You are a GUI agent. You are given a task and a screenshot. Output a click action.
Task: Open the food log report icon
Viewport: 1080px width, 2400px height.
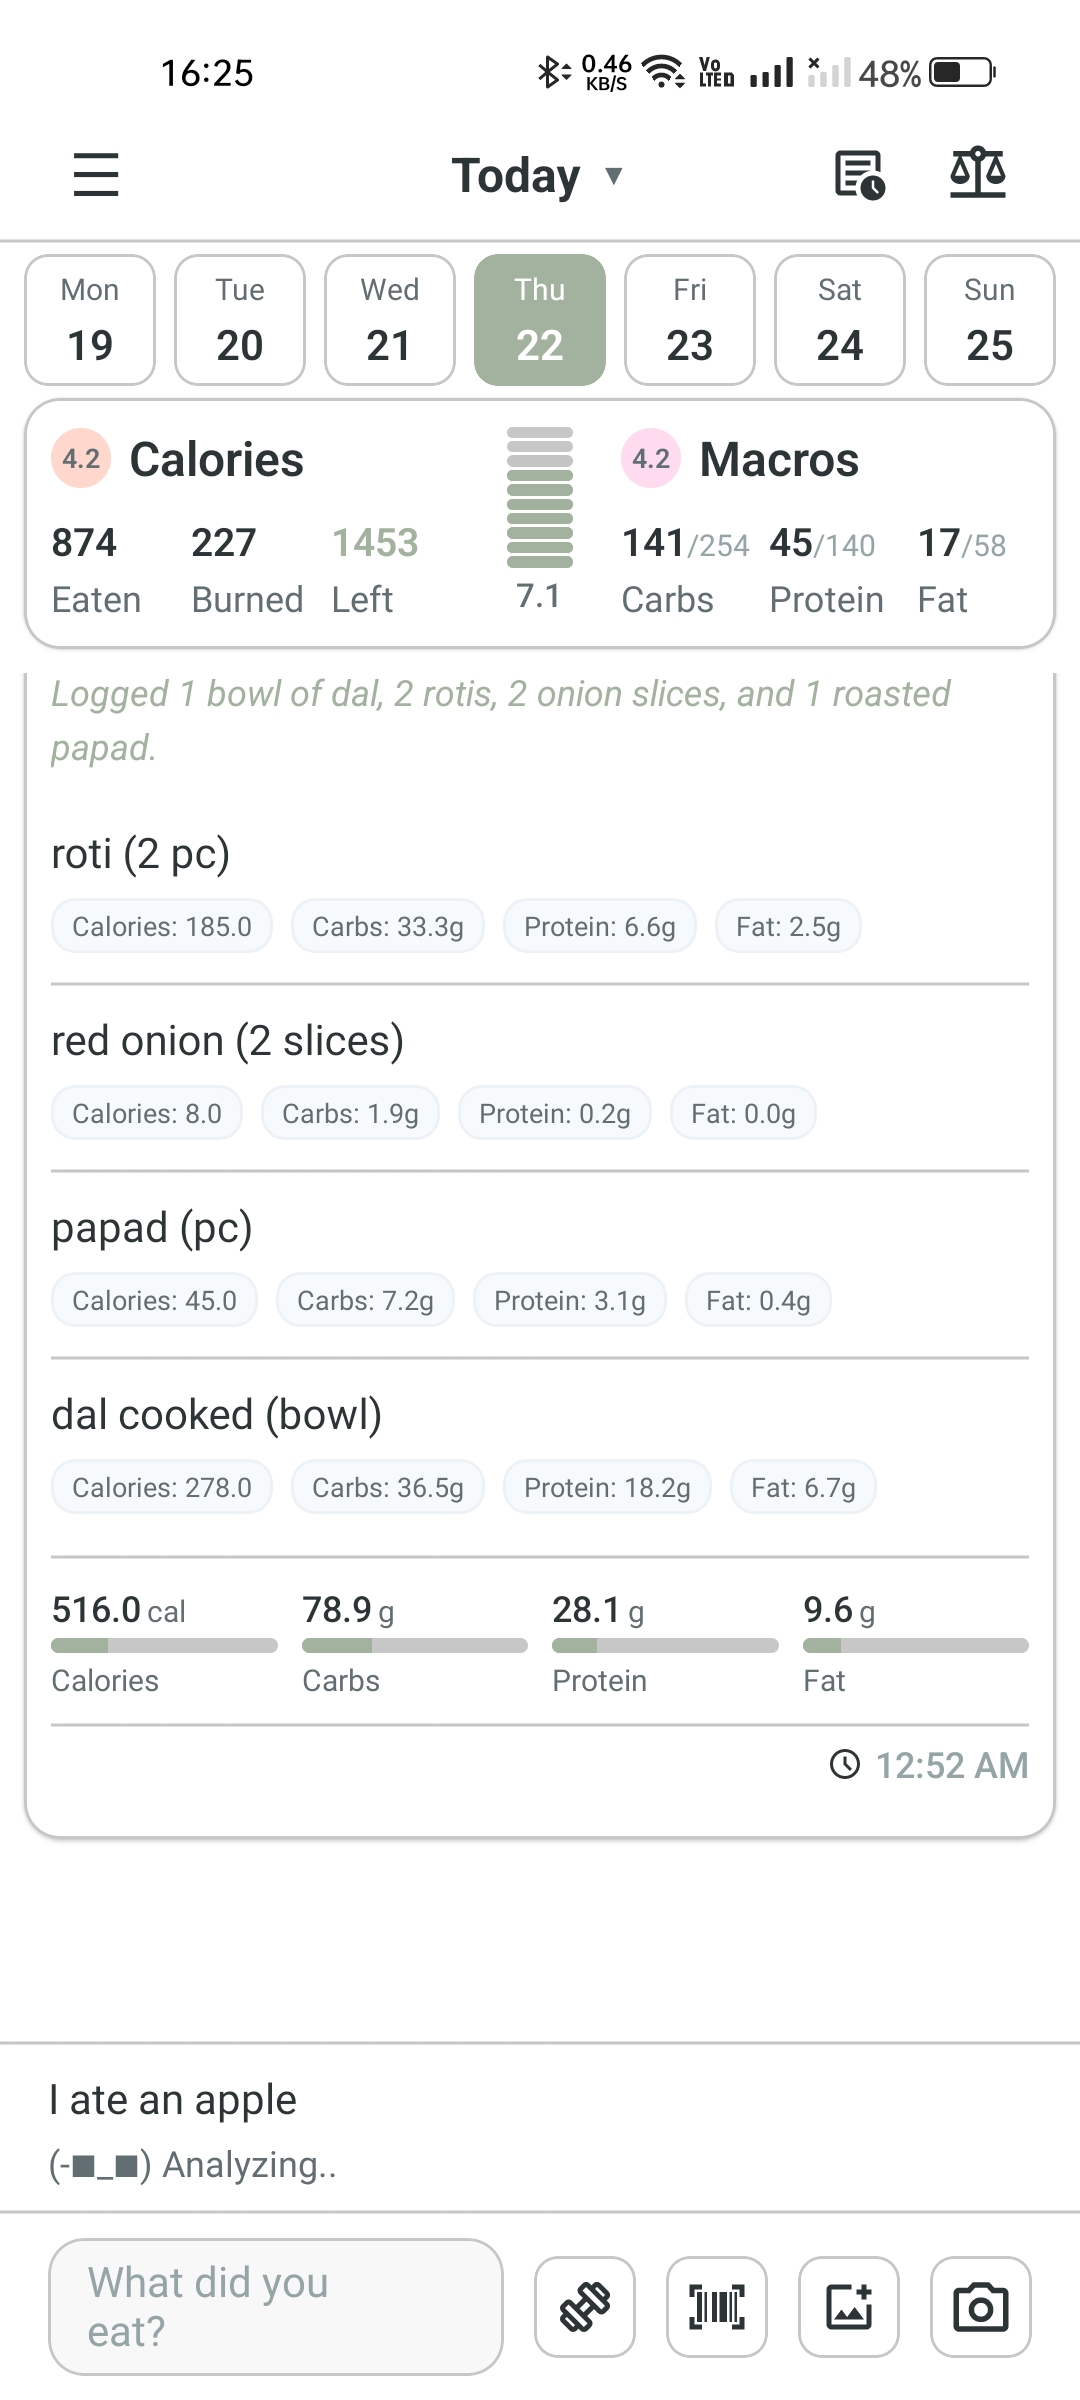coord(858,173)
